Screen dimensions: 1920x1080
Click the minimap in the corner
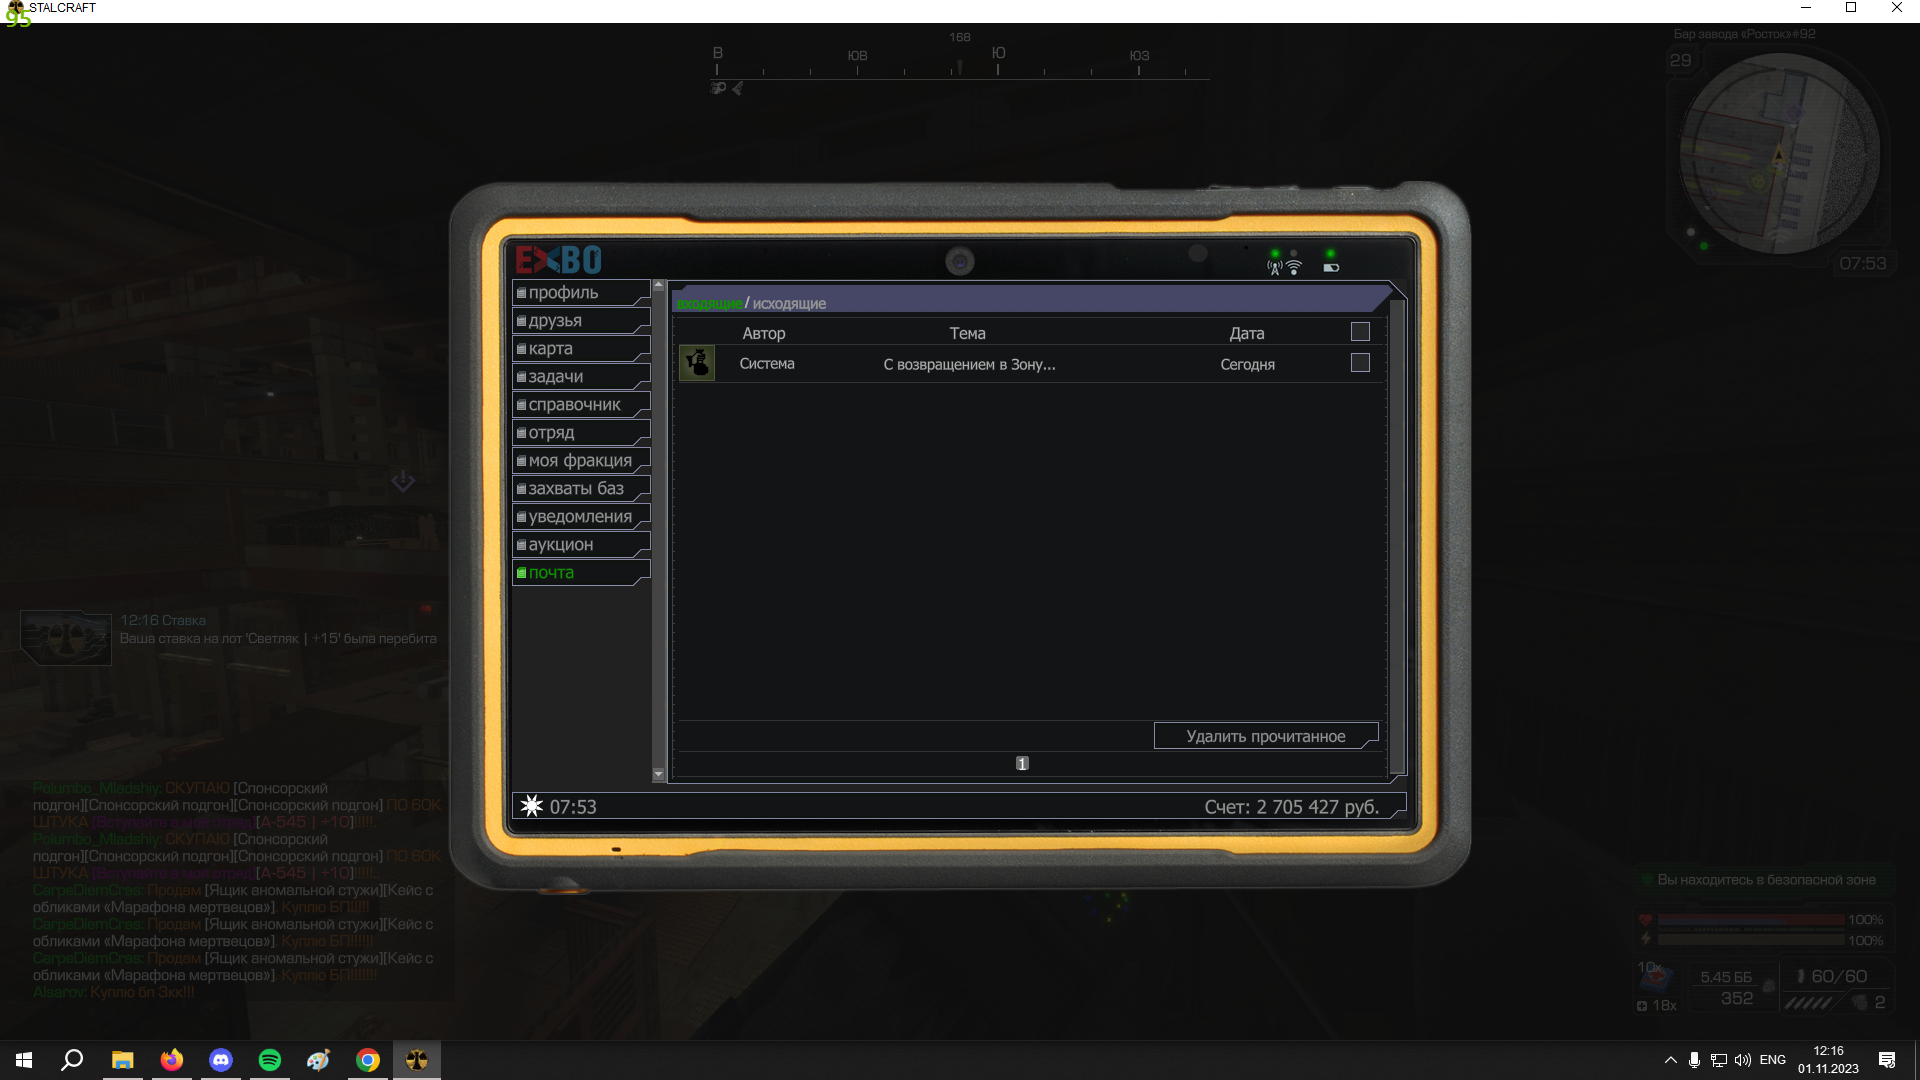tap(1779, 153)
